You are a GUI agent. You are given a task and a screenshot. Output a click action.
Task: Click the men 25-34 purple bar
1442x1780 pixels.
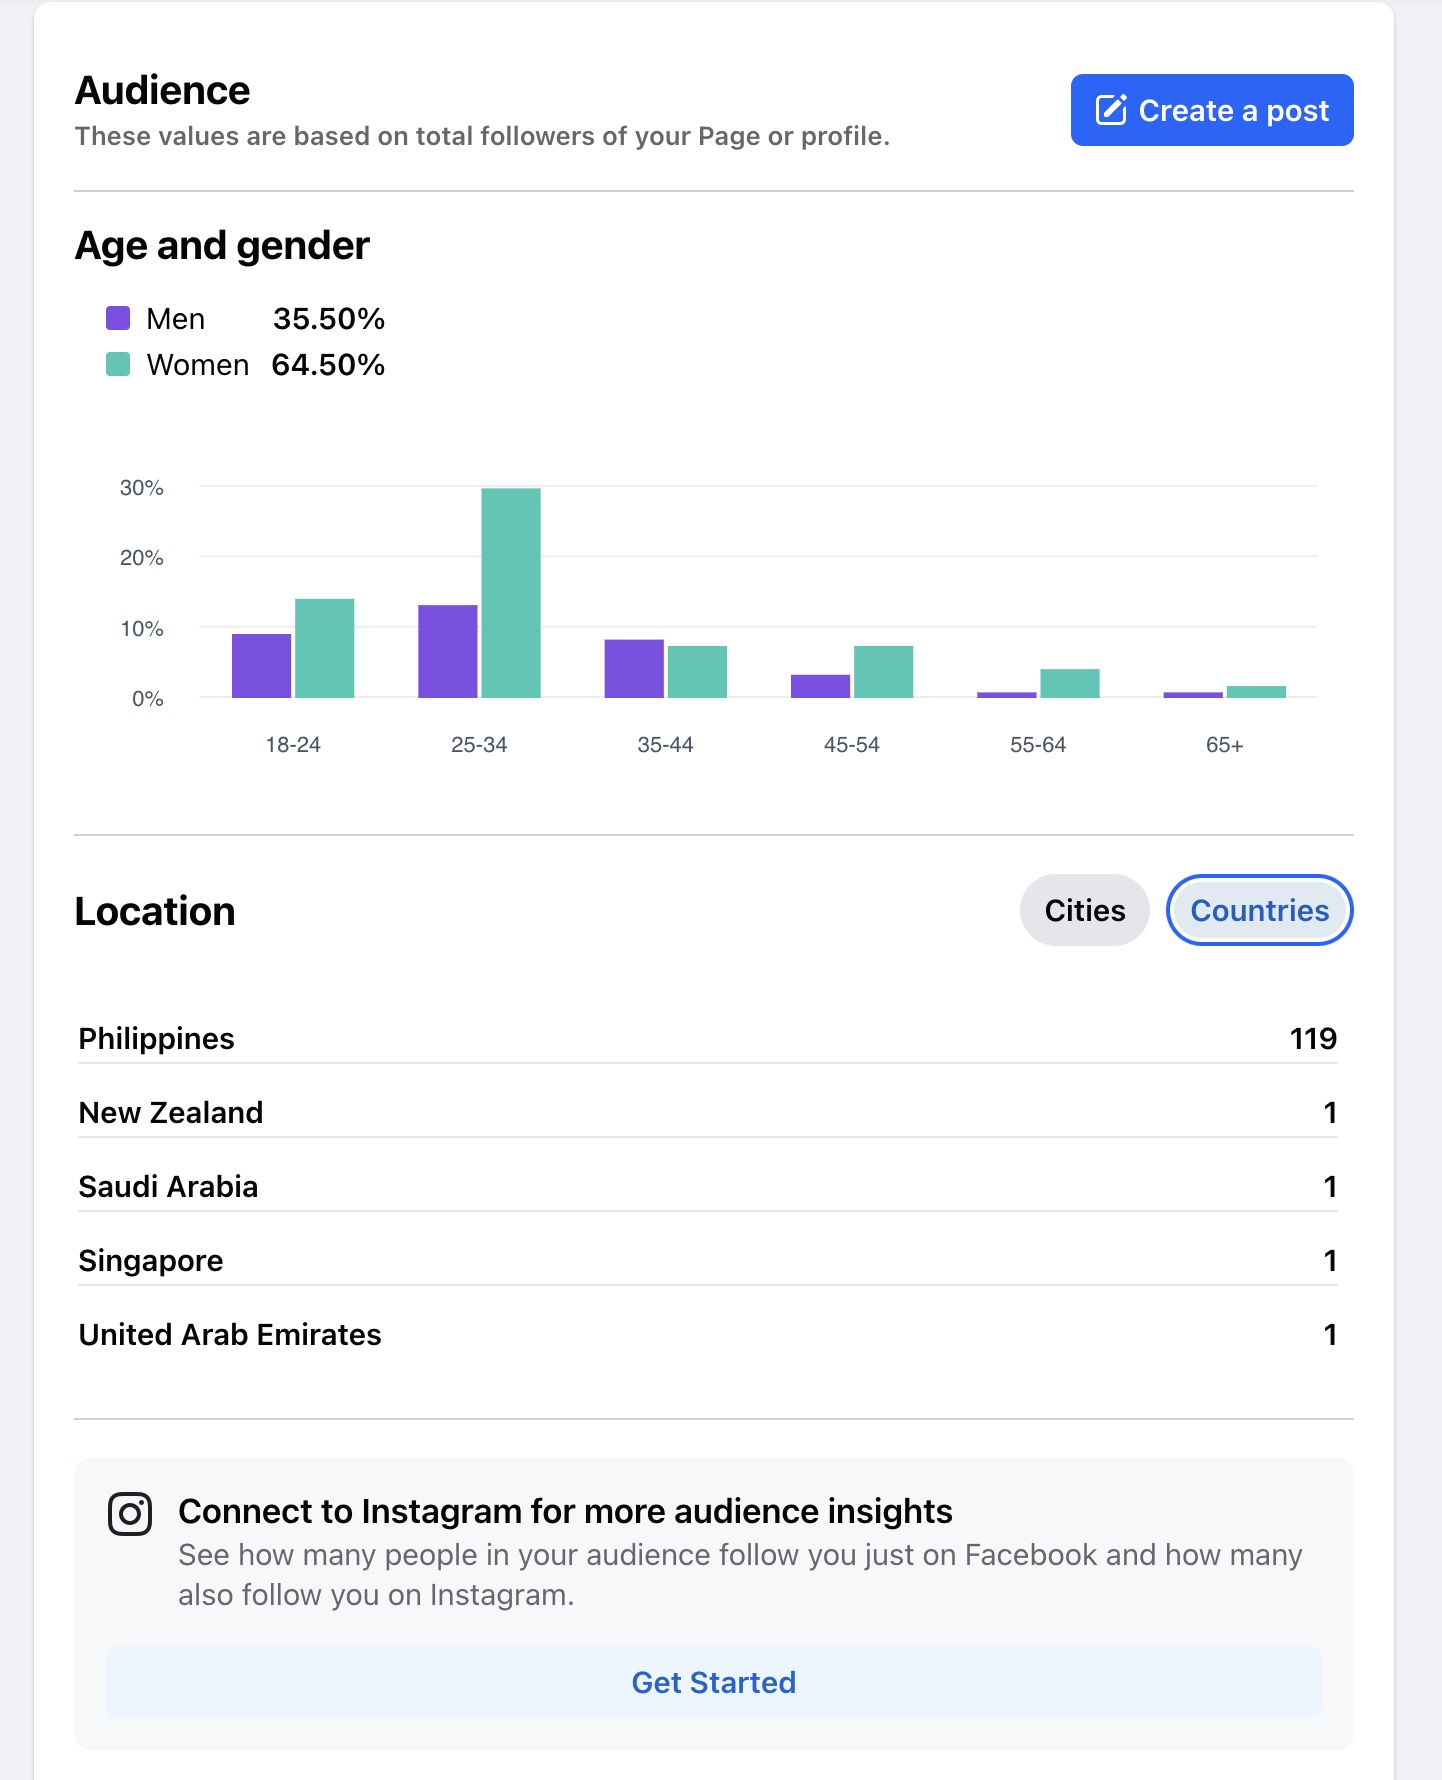coord(447,651)
